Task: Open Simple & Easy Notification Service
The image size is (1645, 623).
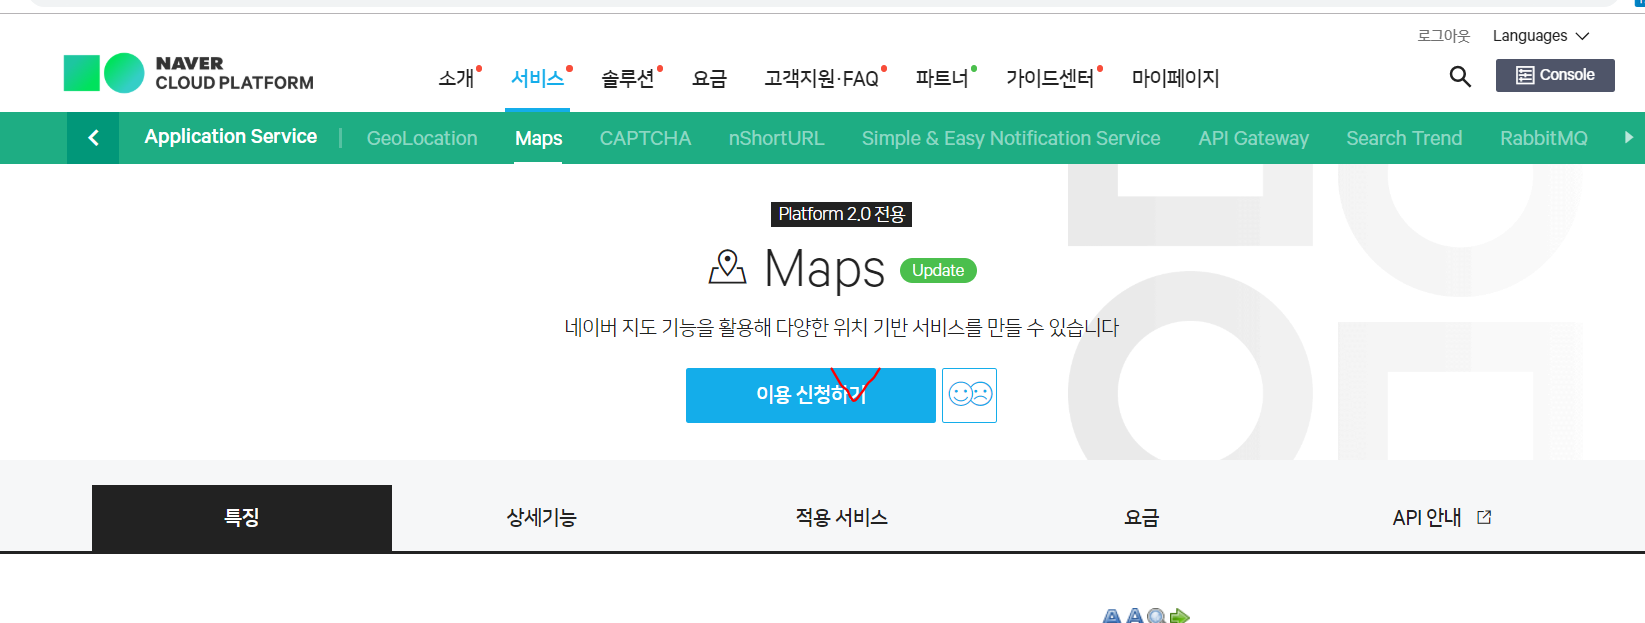Action: (x=1011, y=138)
